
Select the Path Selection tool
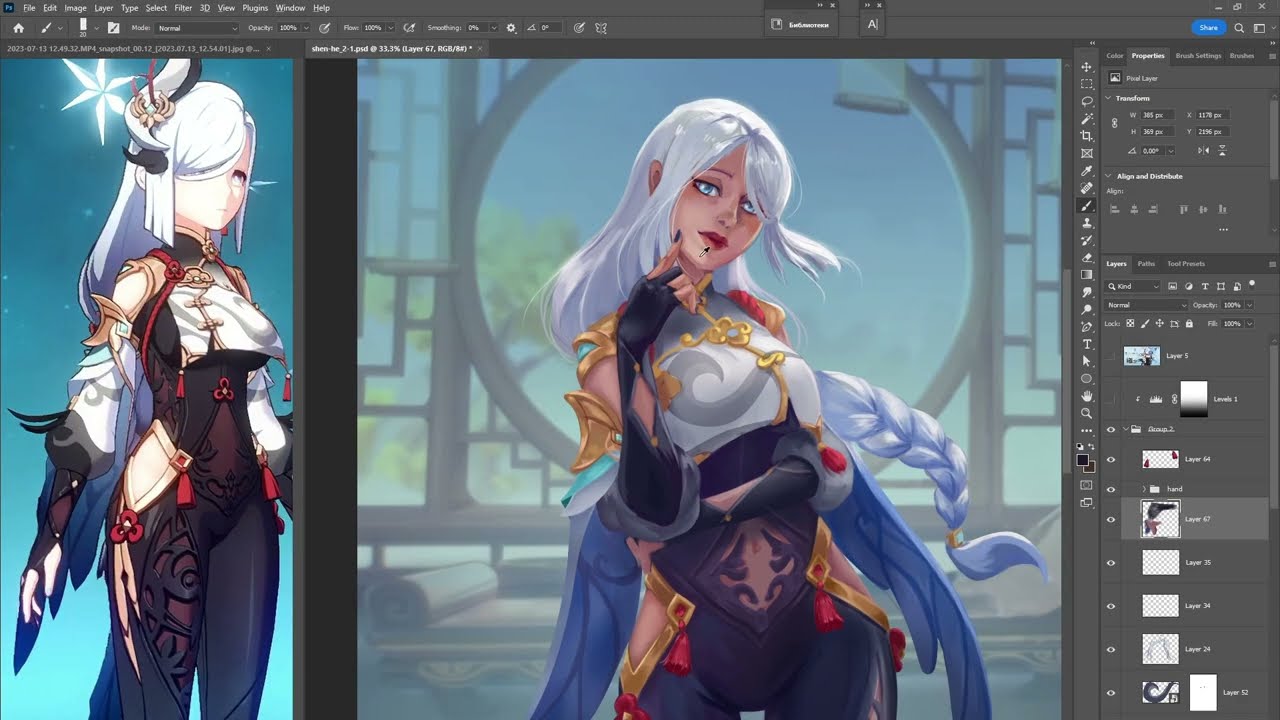1087,361
